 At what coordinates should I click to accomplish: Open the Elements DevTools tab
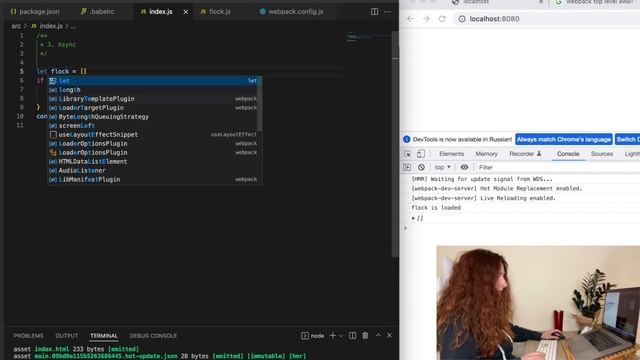pyautogui.click(x=451, y=154)
